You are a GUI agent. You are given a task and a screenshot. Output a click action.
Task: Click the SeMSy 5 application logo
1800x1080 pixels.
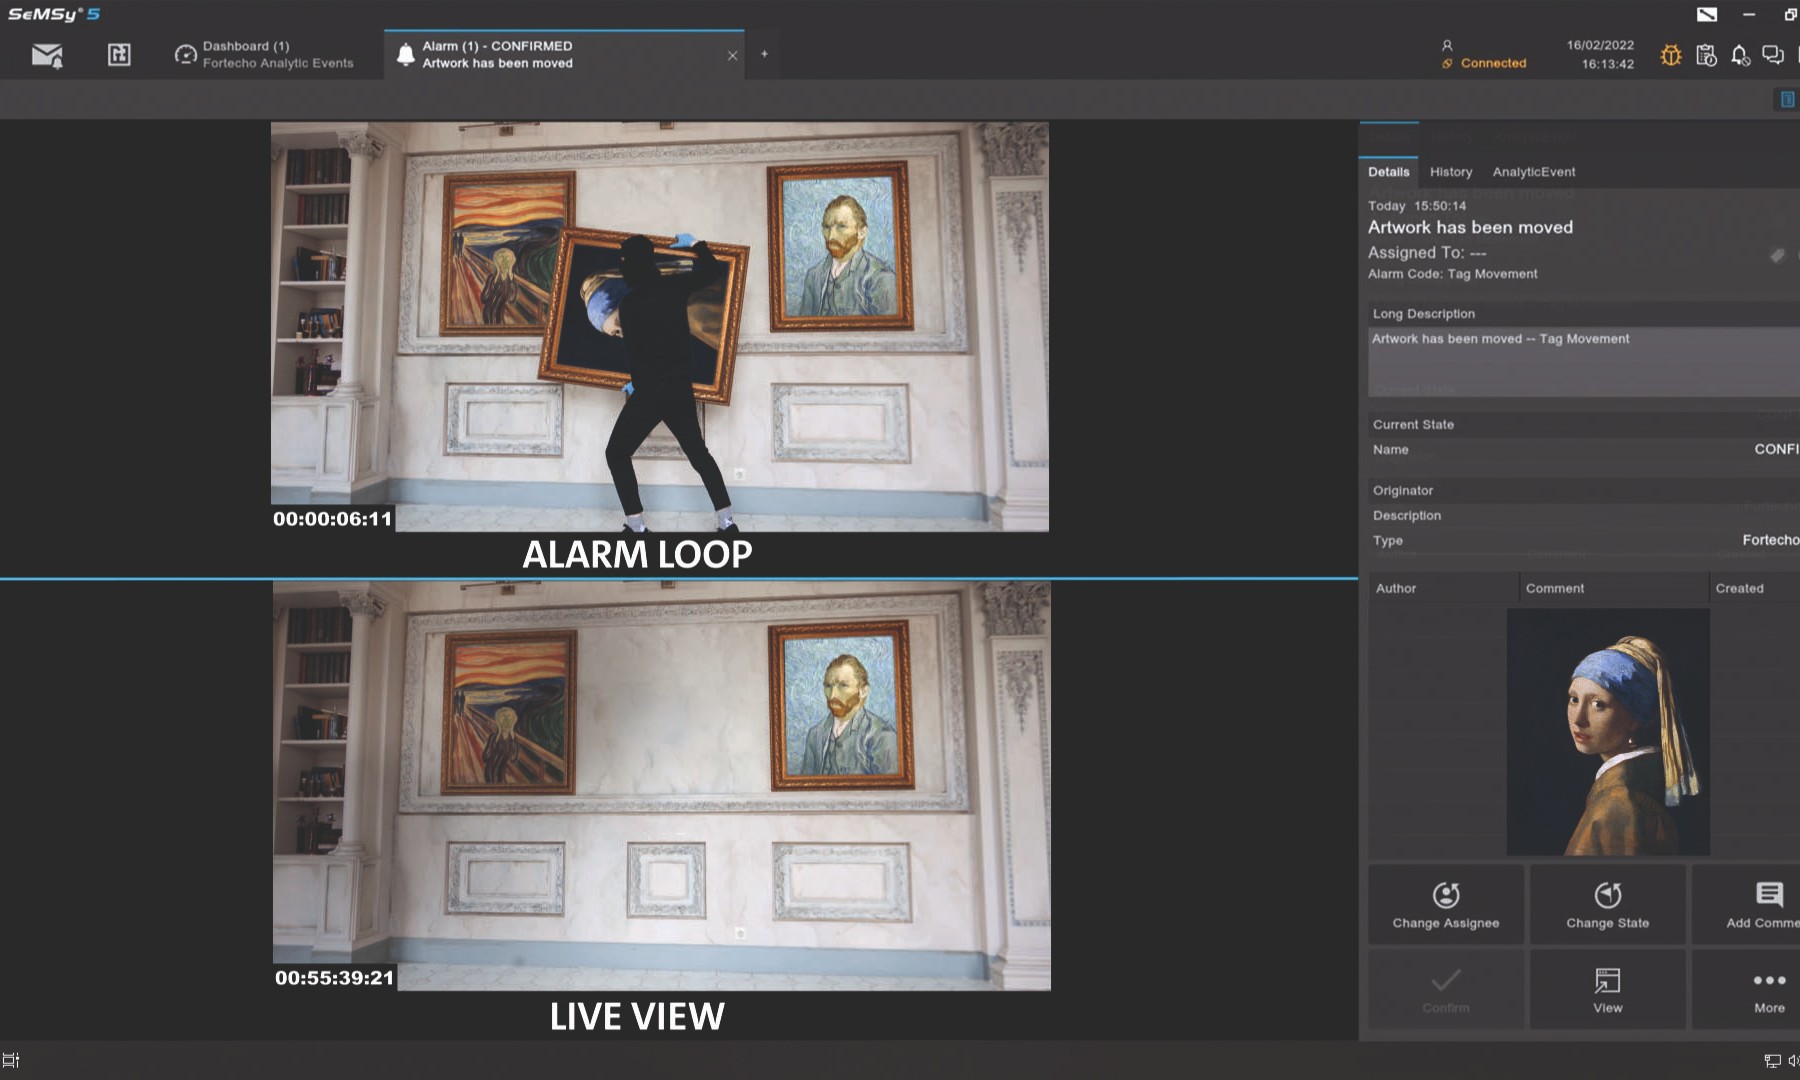click(54, 14)
